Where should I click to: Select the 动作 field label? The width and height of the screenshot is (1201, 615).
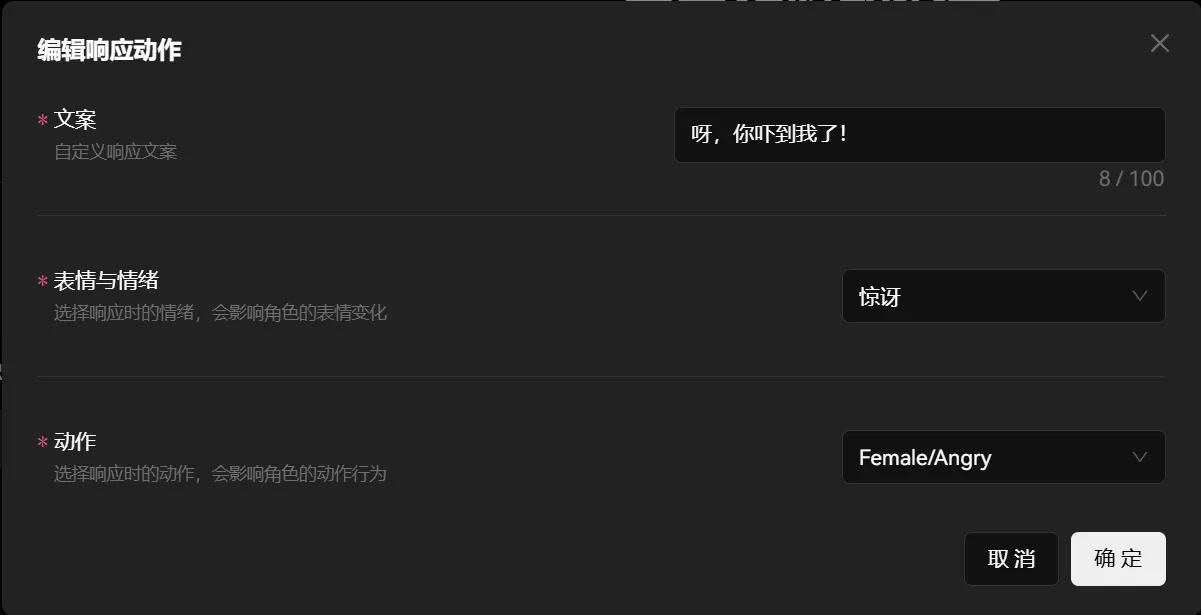coord(75,441)
